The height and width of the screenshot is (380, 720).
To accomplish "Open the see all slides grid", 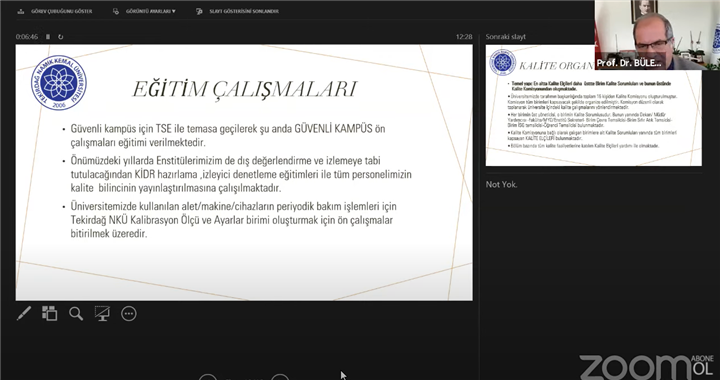I will tap(50, 313).
